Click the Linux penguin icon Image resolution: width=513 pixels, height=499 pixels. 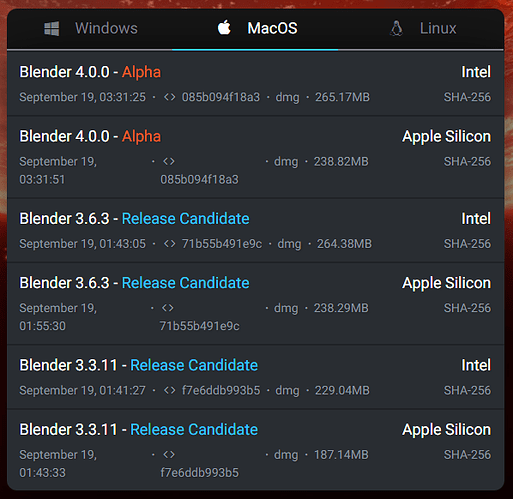(396, 29)
